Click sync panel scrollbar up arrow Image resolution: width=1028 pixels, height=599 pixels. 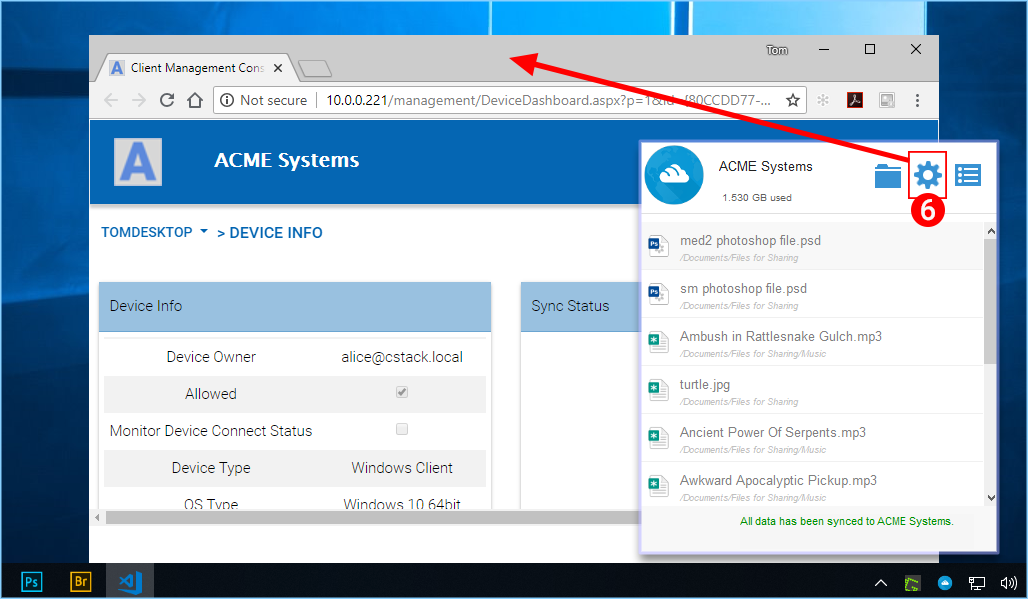(991, 231)
